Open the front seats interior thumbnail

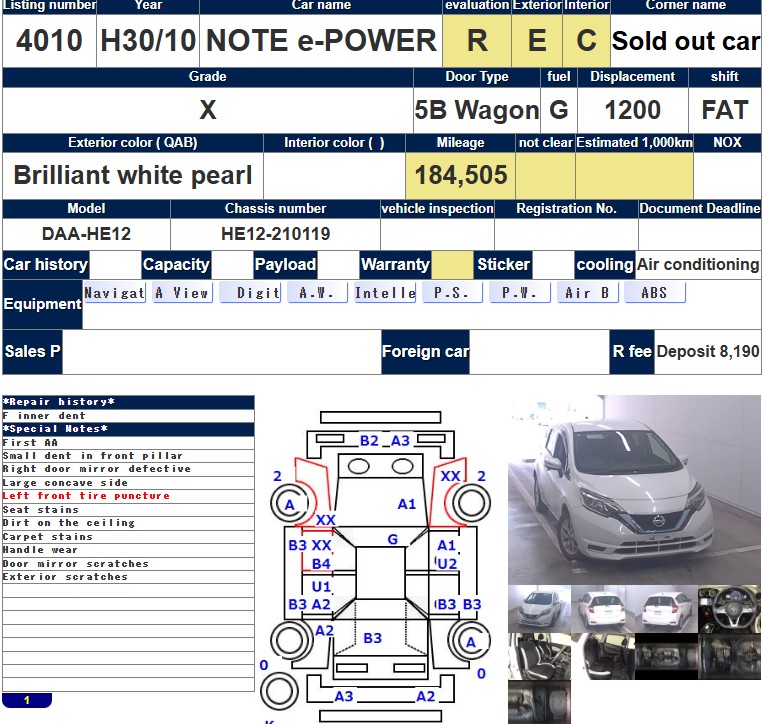(x=539, y=656)
